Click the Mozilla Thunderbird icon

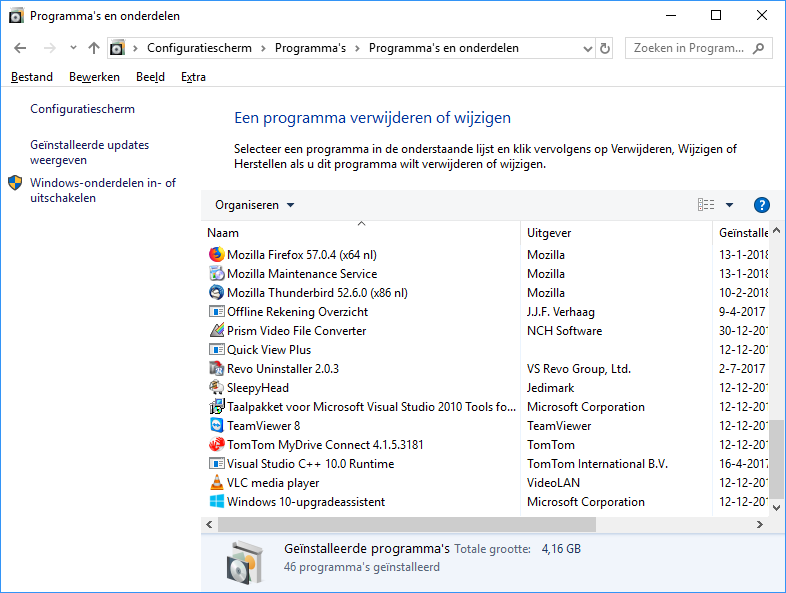coord(217,292)
